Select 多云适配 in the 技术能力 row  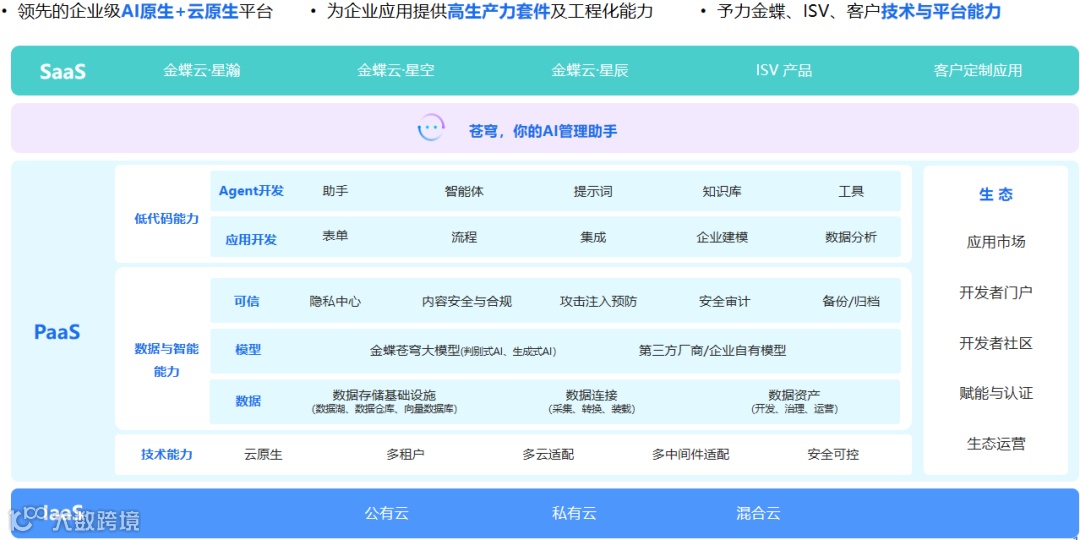pyautogui.click(x=548, y=455)
